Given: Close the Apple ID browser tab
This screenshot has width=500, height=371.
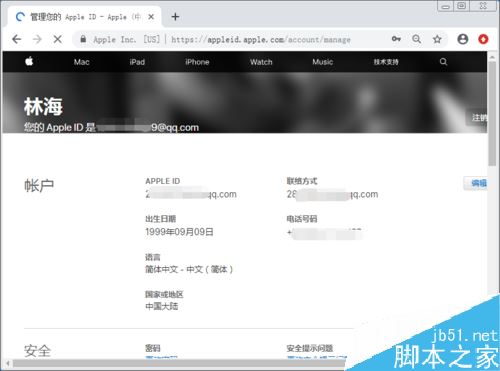Looking at the screenshot, I should (151, 17).
